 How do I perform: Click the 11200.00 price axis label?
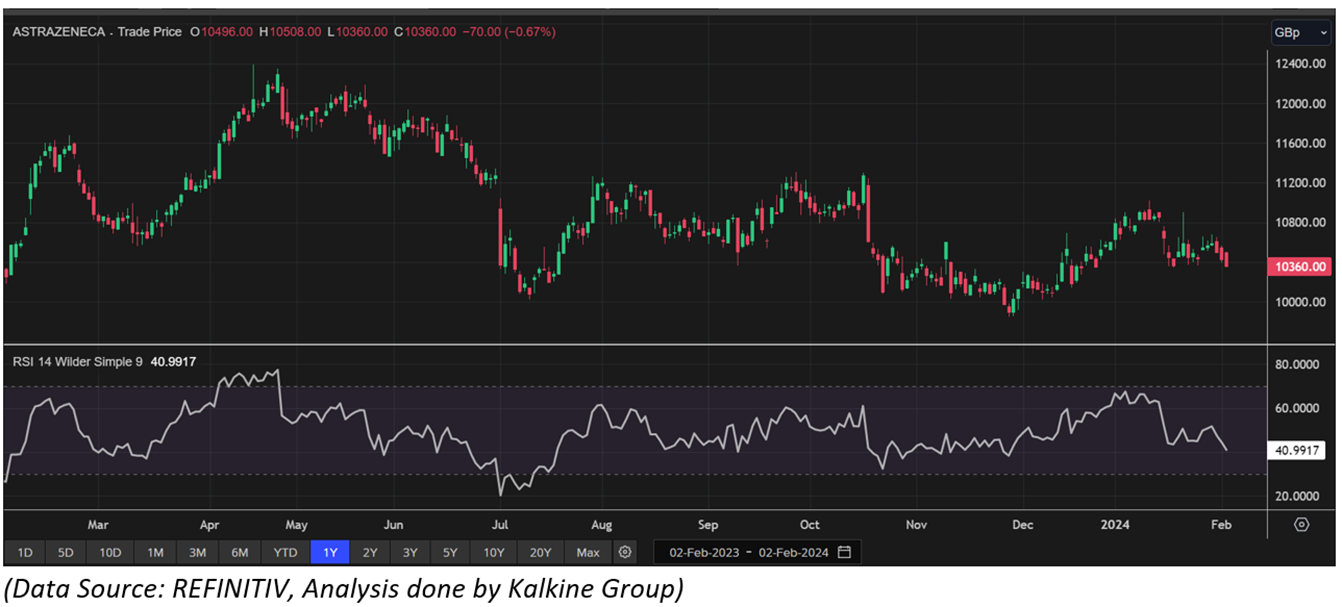pos(1300,183)
